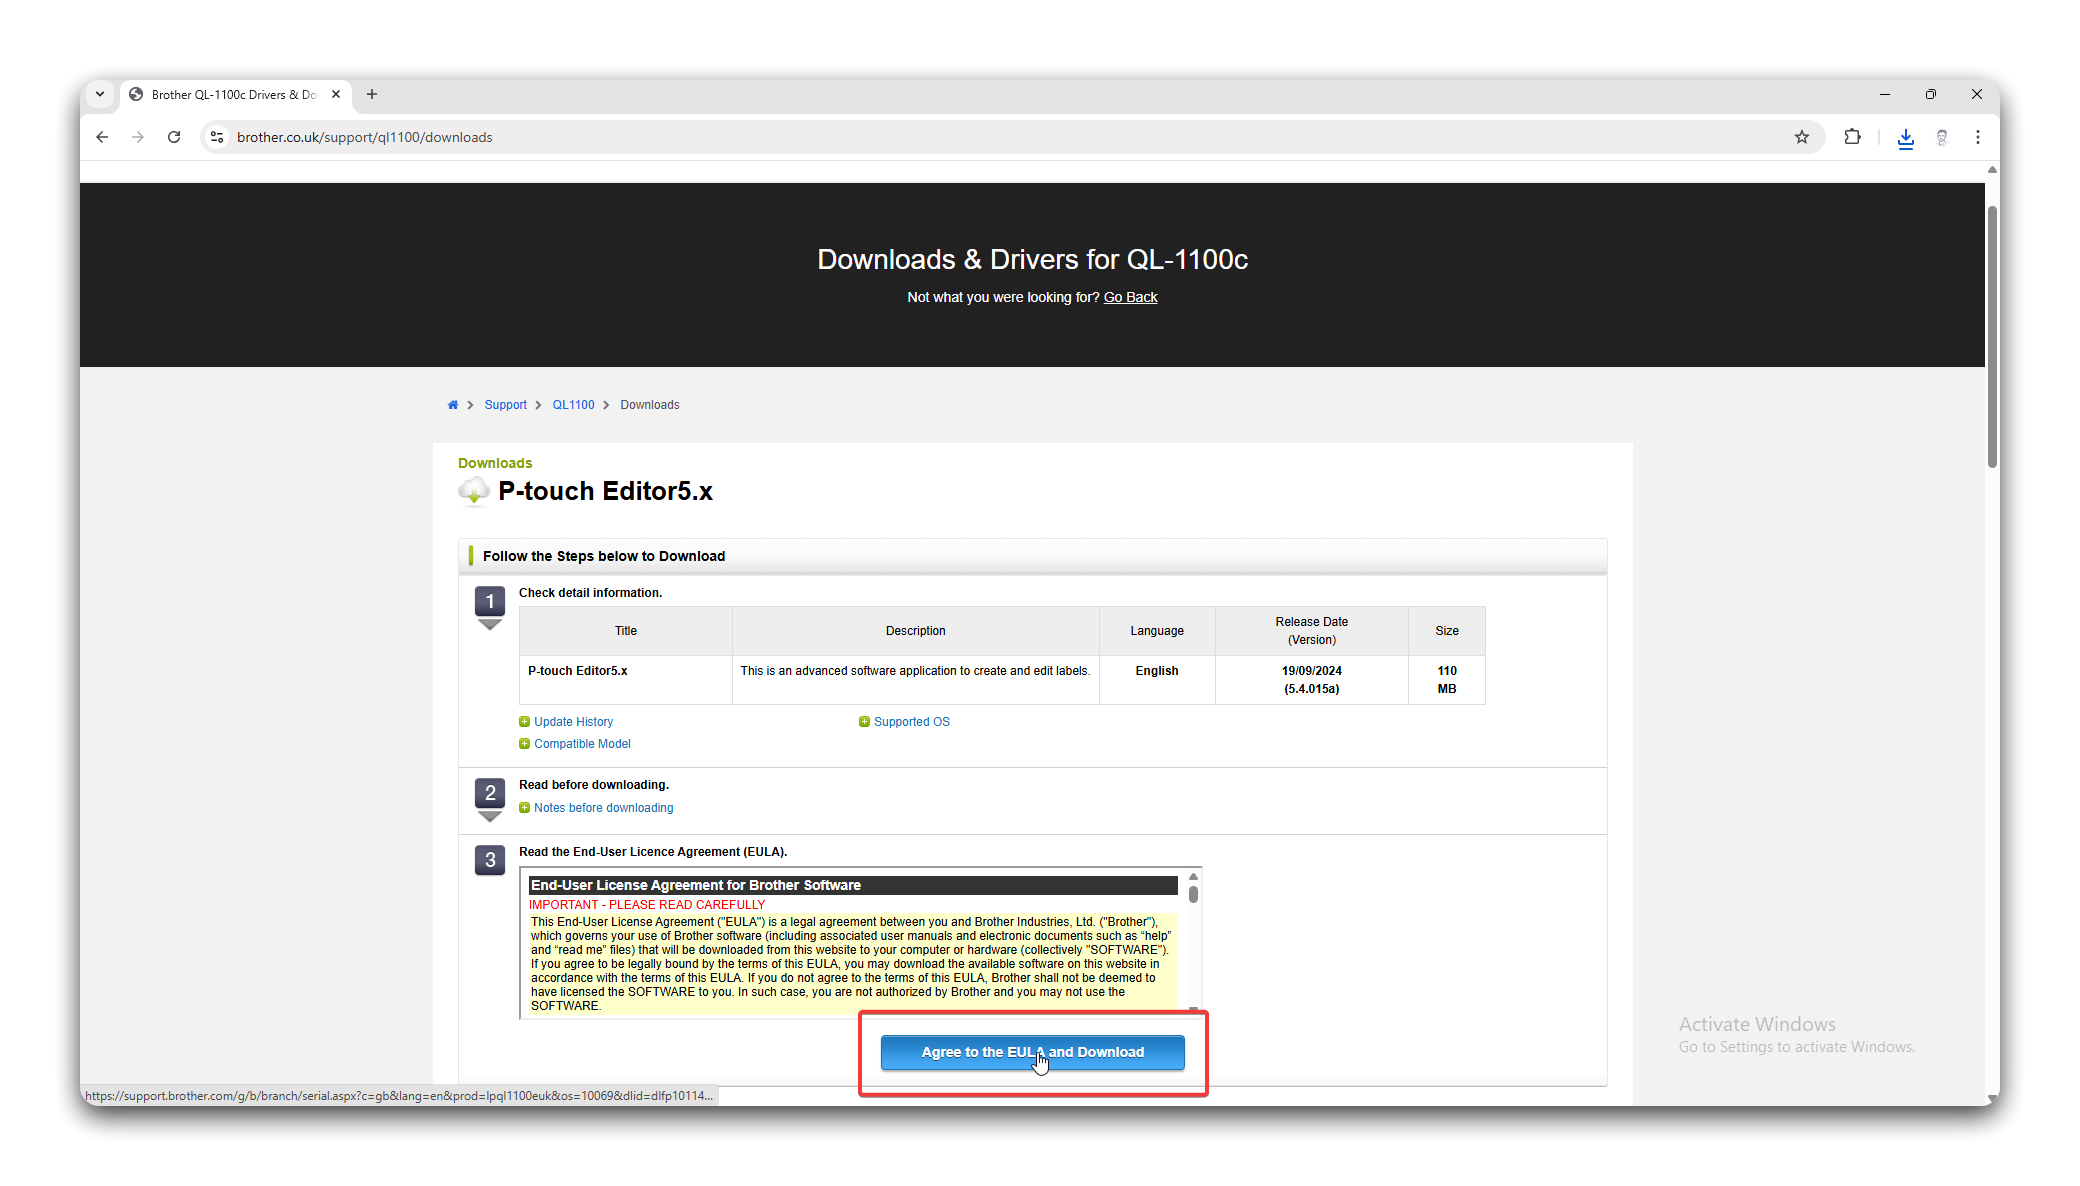2080x1186 pixels.
Task: Open the Support breadcrumb link
Action: pos(505,405)
